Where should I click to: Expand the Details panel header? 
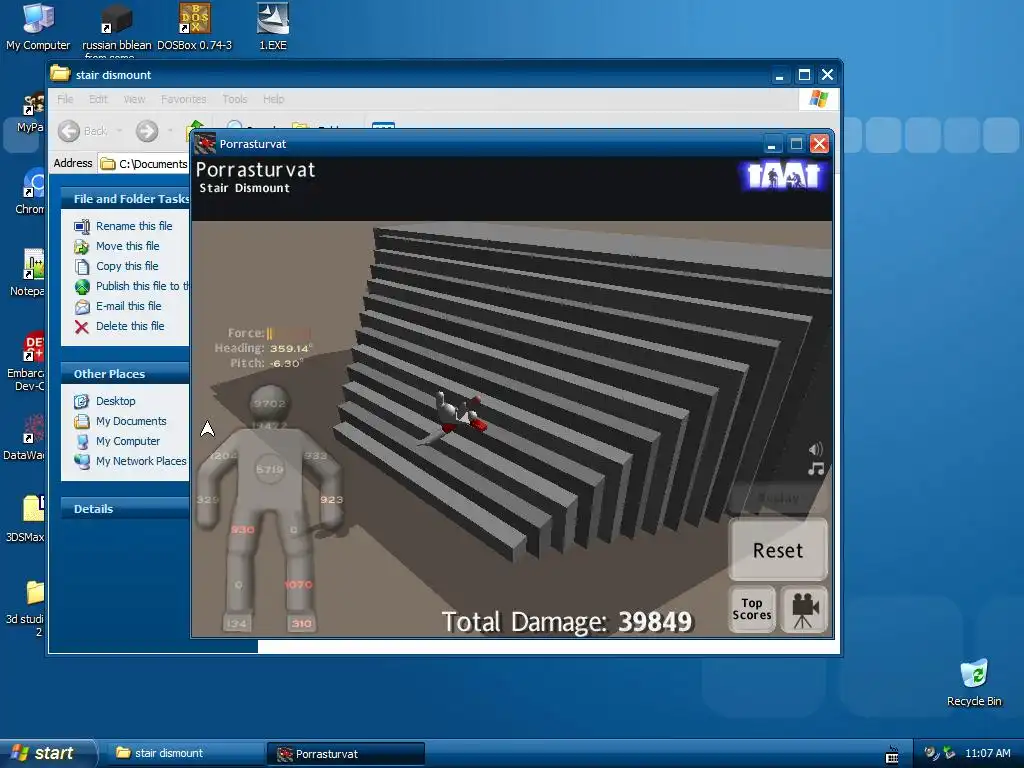(125, 509)
